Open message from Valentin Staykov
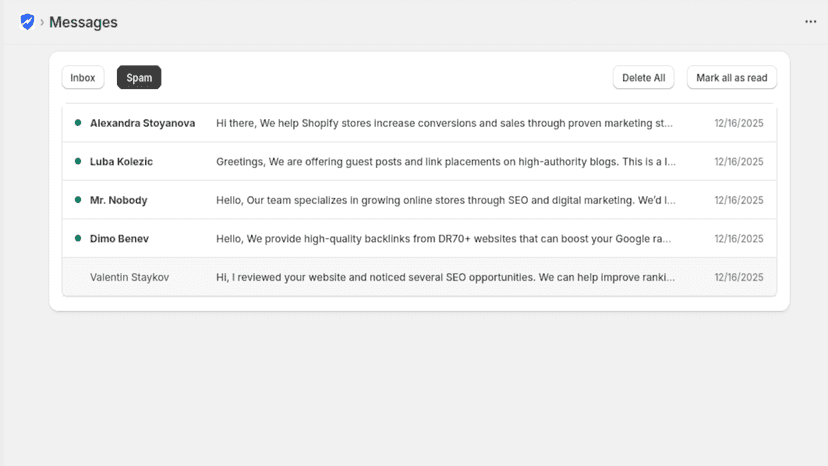Screen dimensions: 828x466 click(x=419, y=277)
